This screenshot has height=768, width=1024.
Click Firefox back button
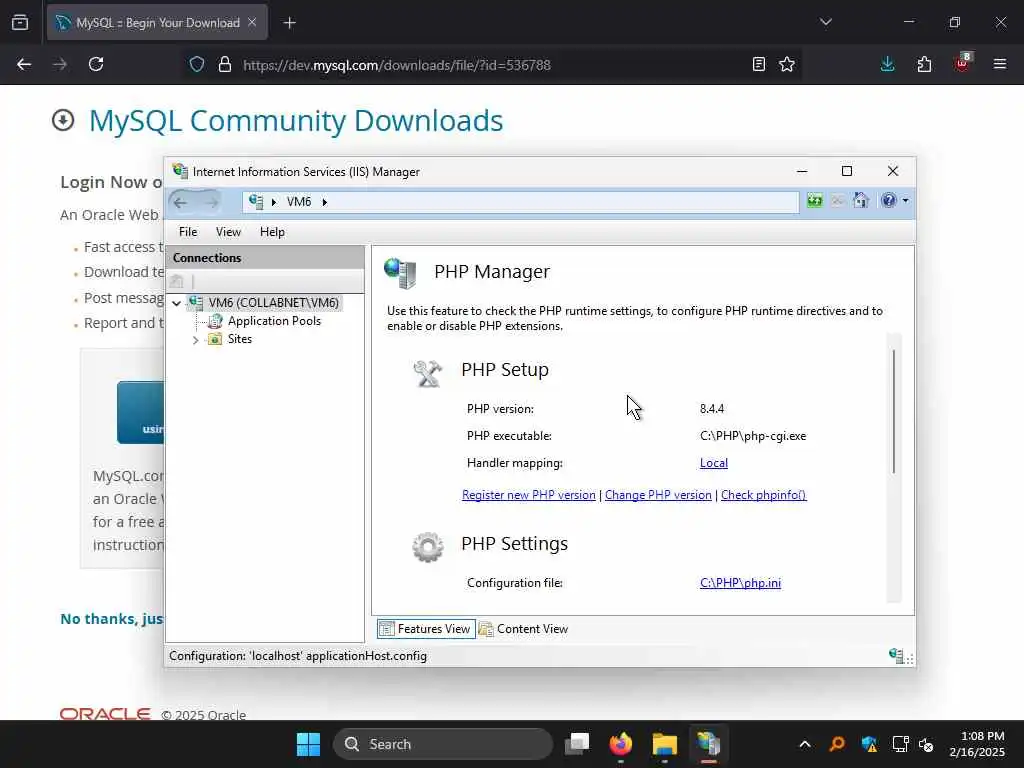(24, 65)
